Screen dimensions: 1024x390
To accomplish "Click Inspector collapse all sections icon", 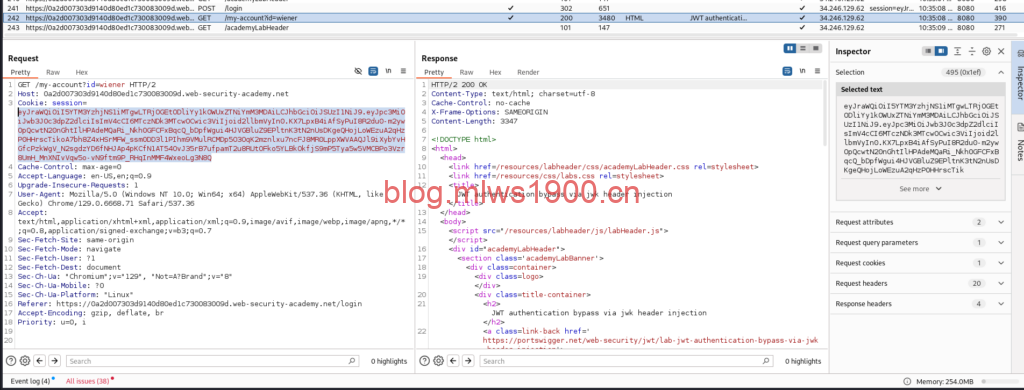I will tap(972, 52).
